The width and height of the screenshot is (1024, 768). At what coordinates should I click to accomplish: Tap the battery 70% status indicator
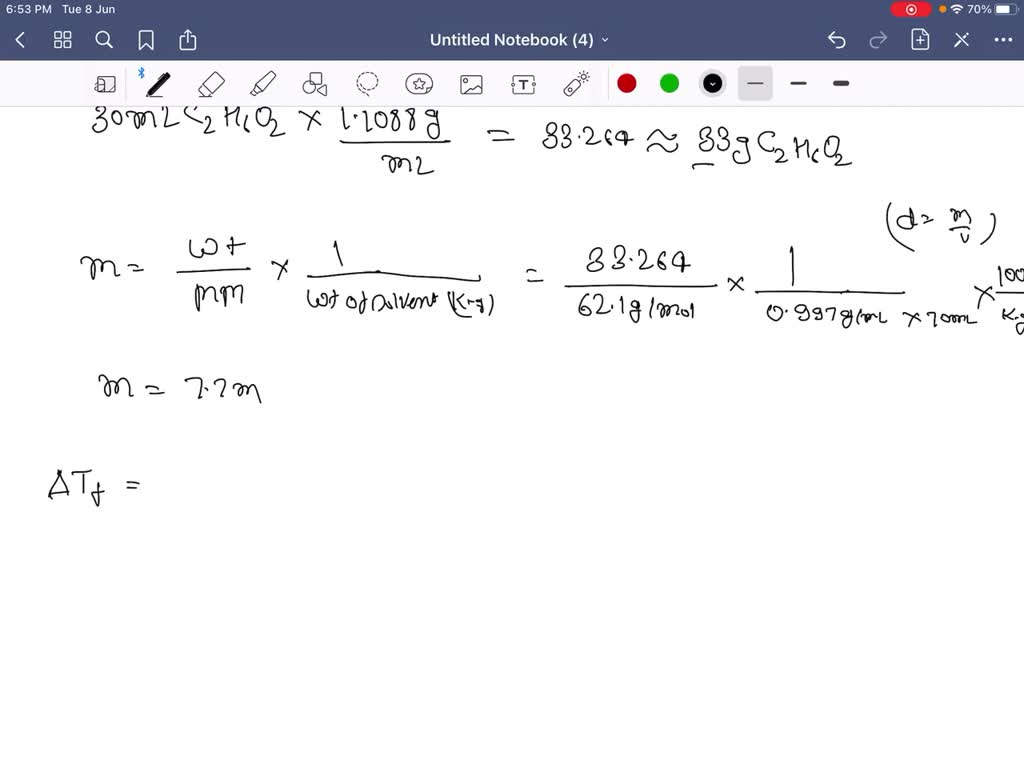coord(993,9)
